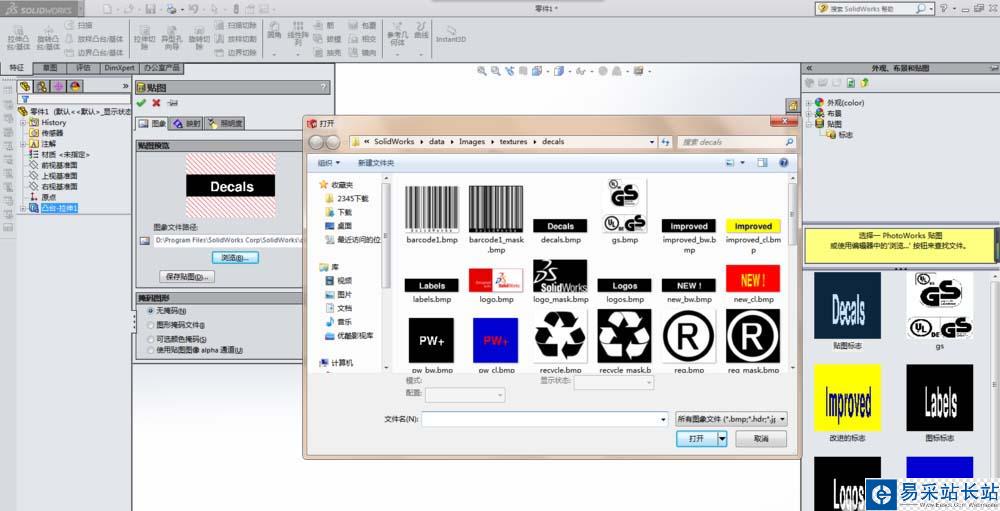This screenshot has width=1000, height=511.
Task: Click 打开 button in file dialog
Action: tap(696, 439)
